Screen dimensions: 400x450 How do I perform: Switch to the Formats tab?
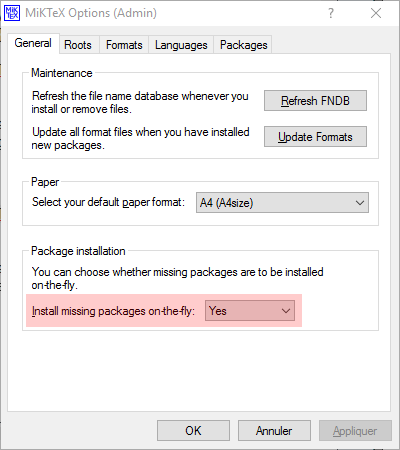click(124, 45)
